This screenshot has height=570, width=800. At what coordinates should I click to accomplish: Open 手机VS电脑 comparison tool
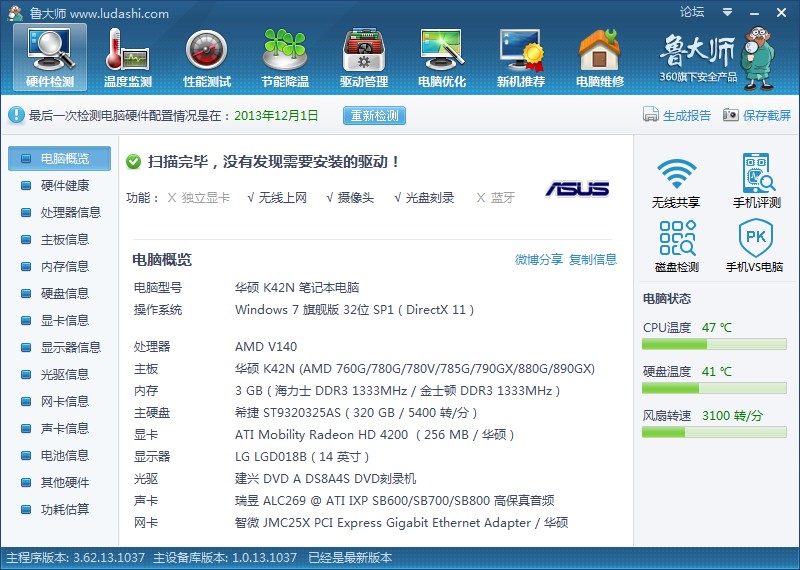[x=755, y=246]
